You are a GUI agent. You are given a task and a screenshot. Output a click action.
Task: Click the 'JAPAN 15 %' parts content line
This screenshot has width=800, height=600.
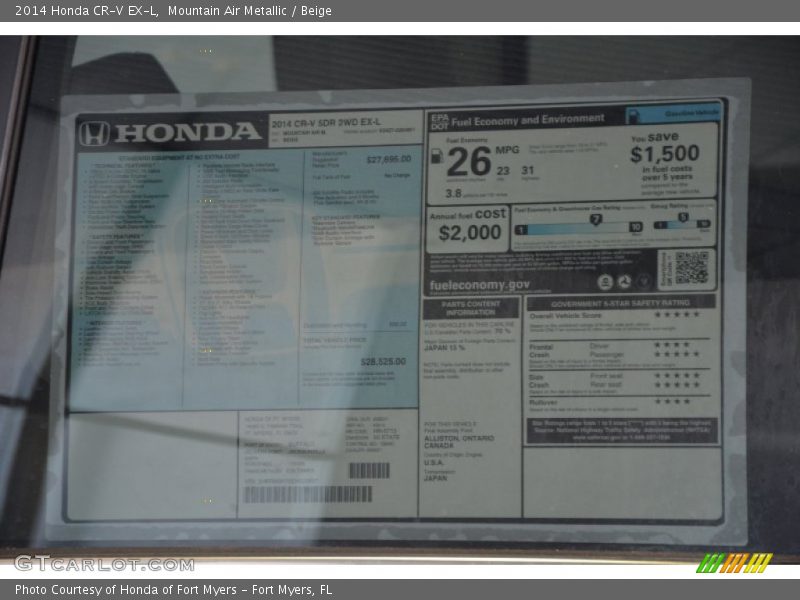click(x=444, y=348)
